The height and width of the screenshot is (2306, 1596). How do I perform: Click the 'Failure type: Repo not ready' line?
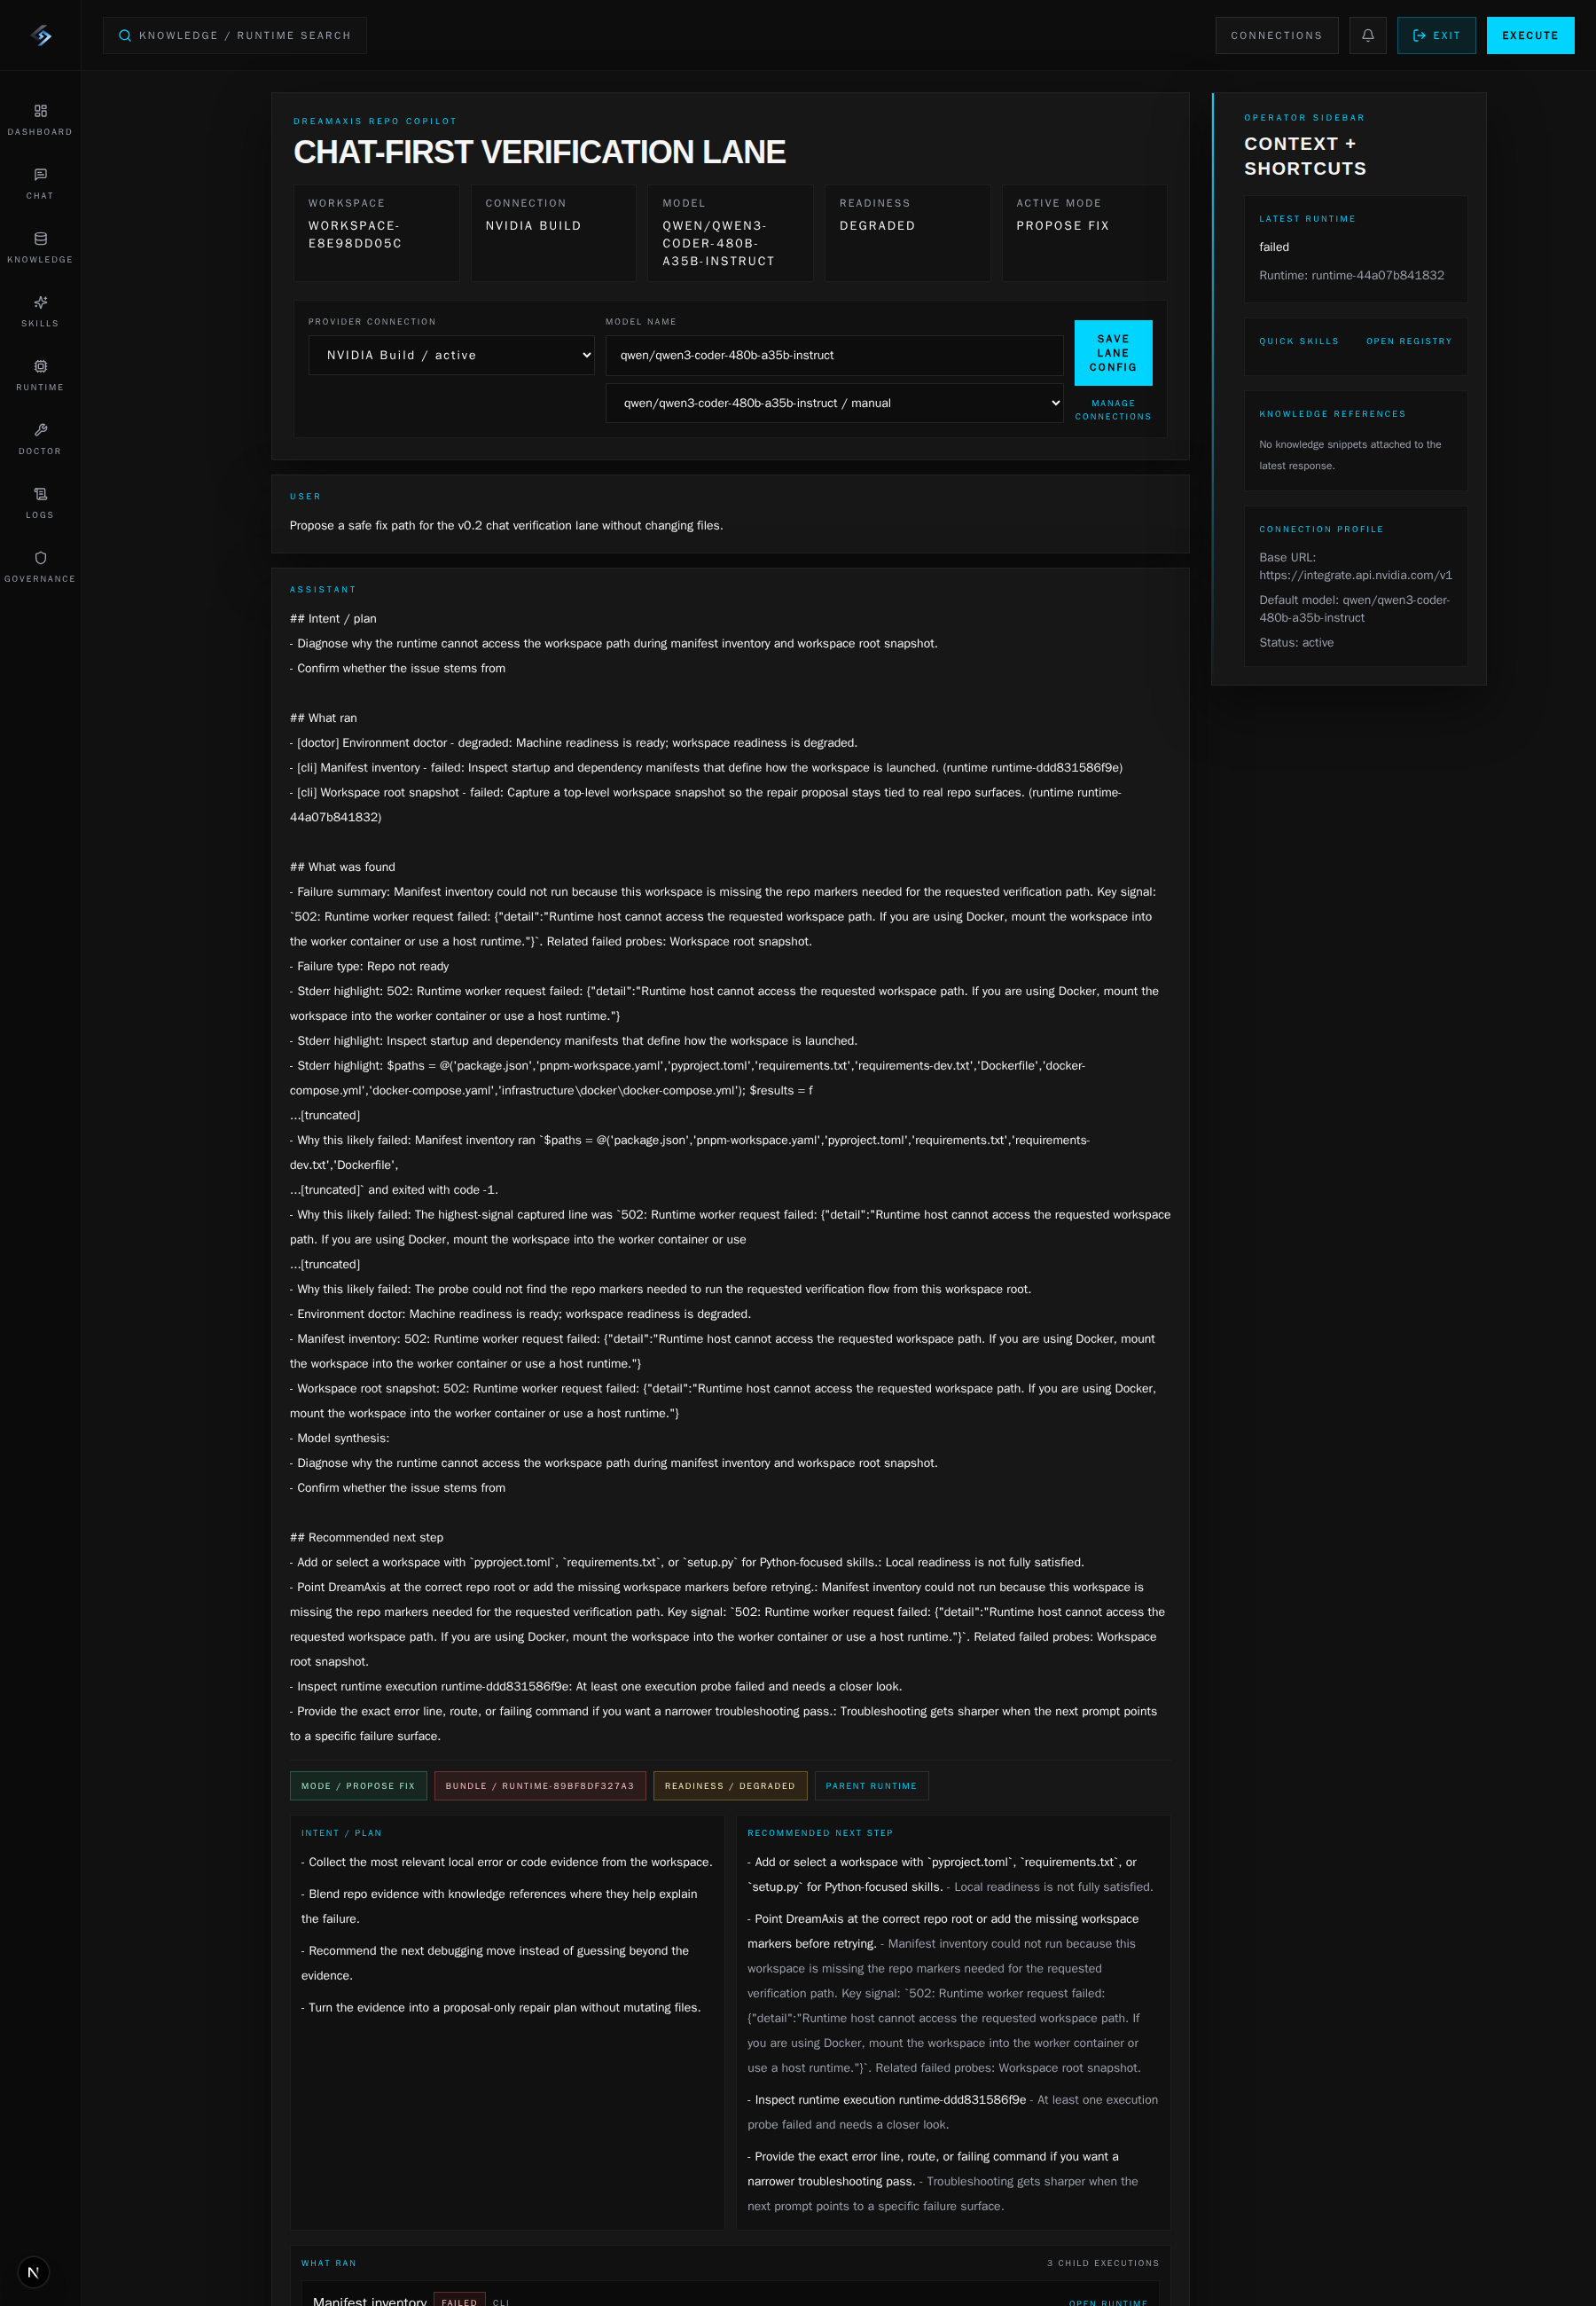pos(369,966)
